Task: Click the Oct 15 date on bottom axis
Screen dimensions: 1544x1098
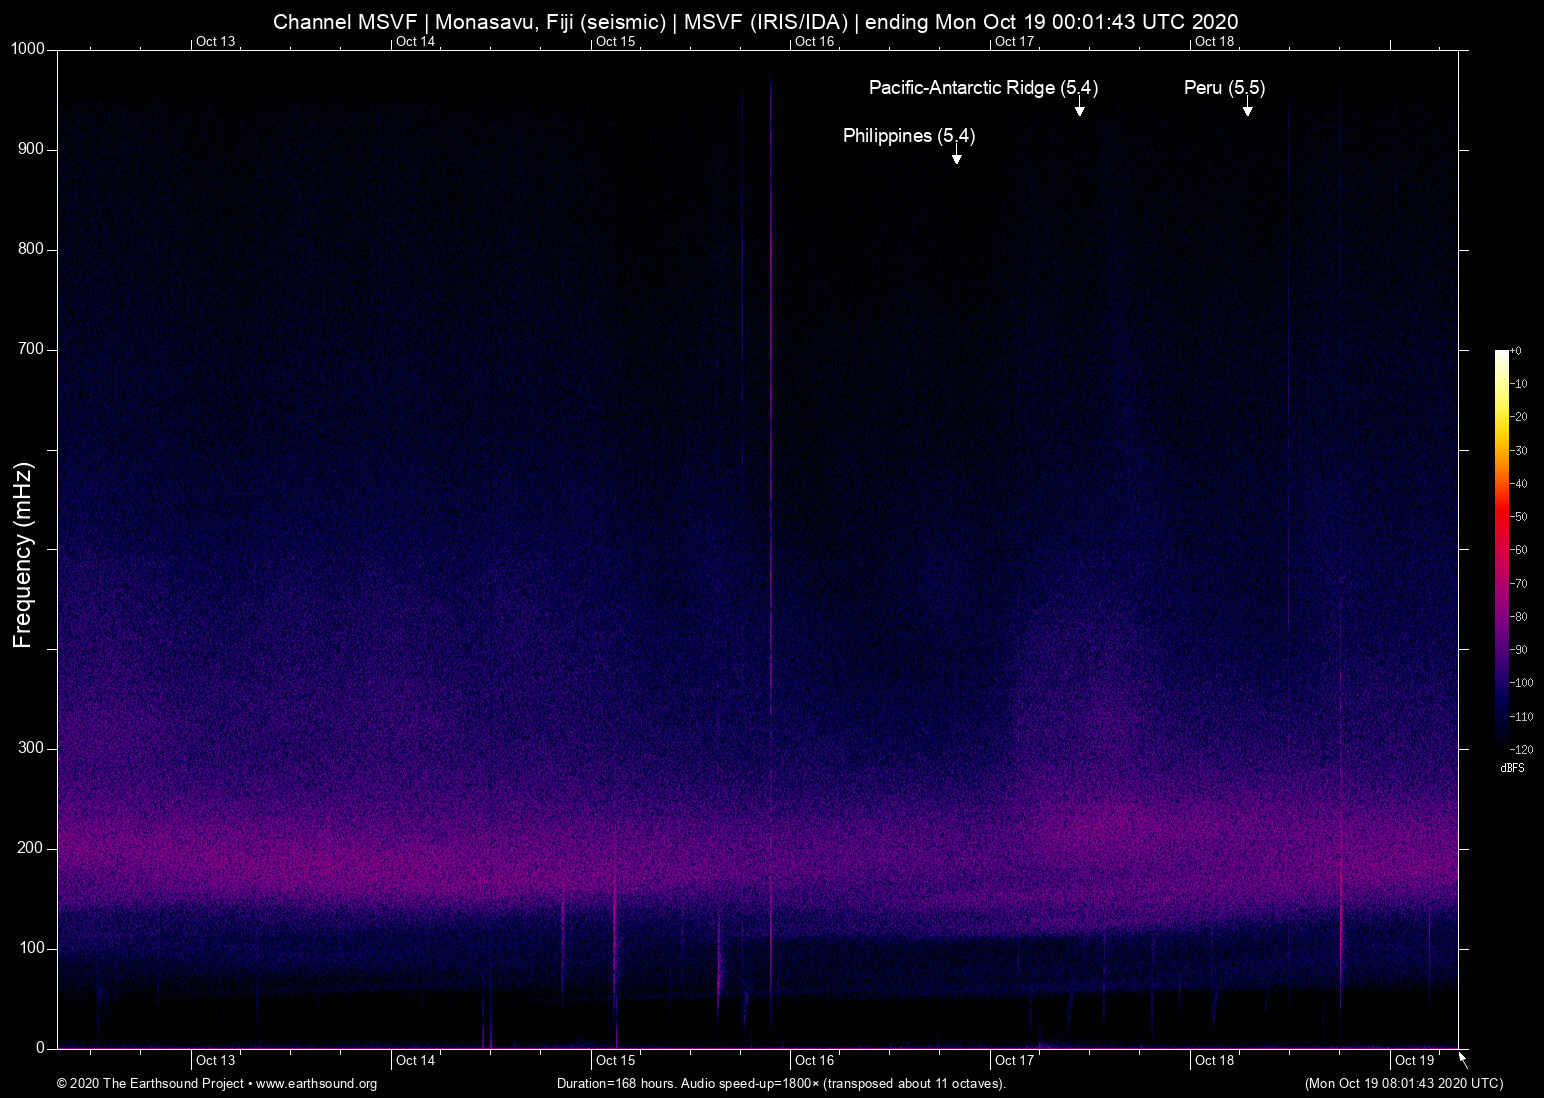Action: point(615,1061)
